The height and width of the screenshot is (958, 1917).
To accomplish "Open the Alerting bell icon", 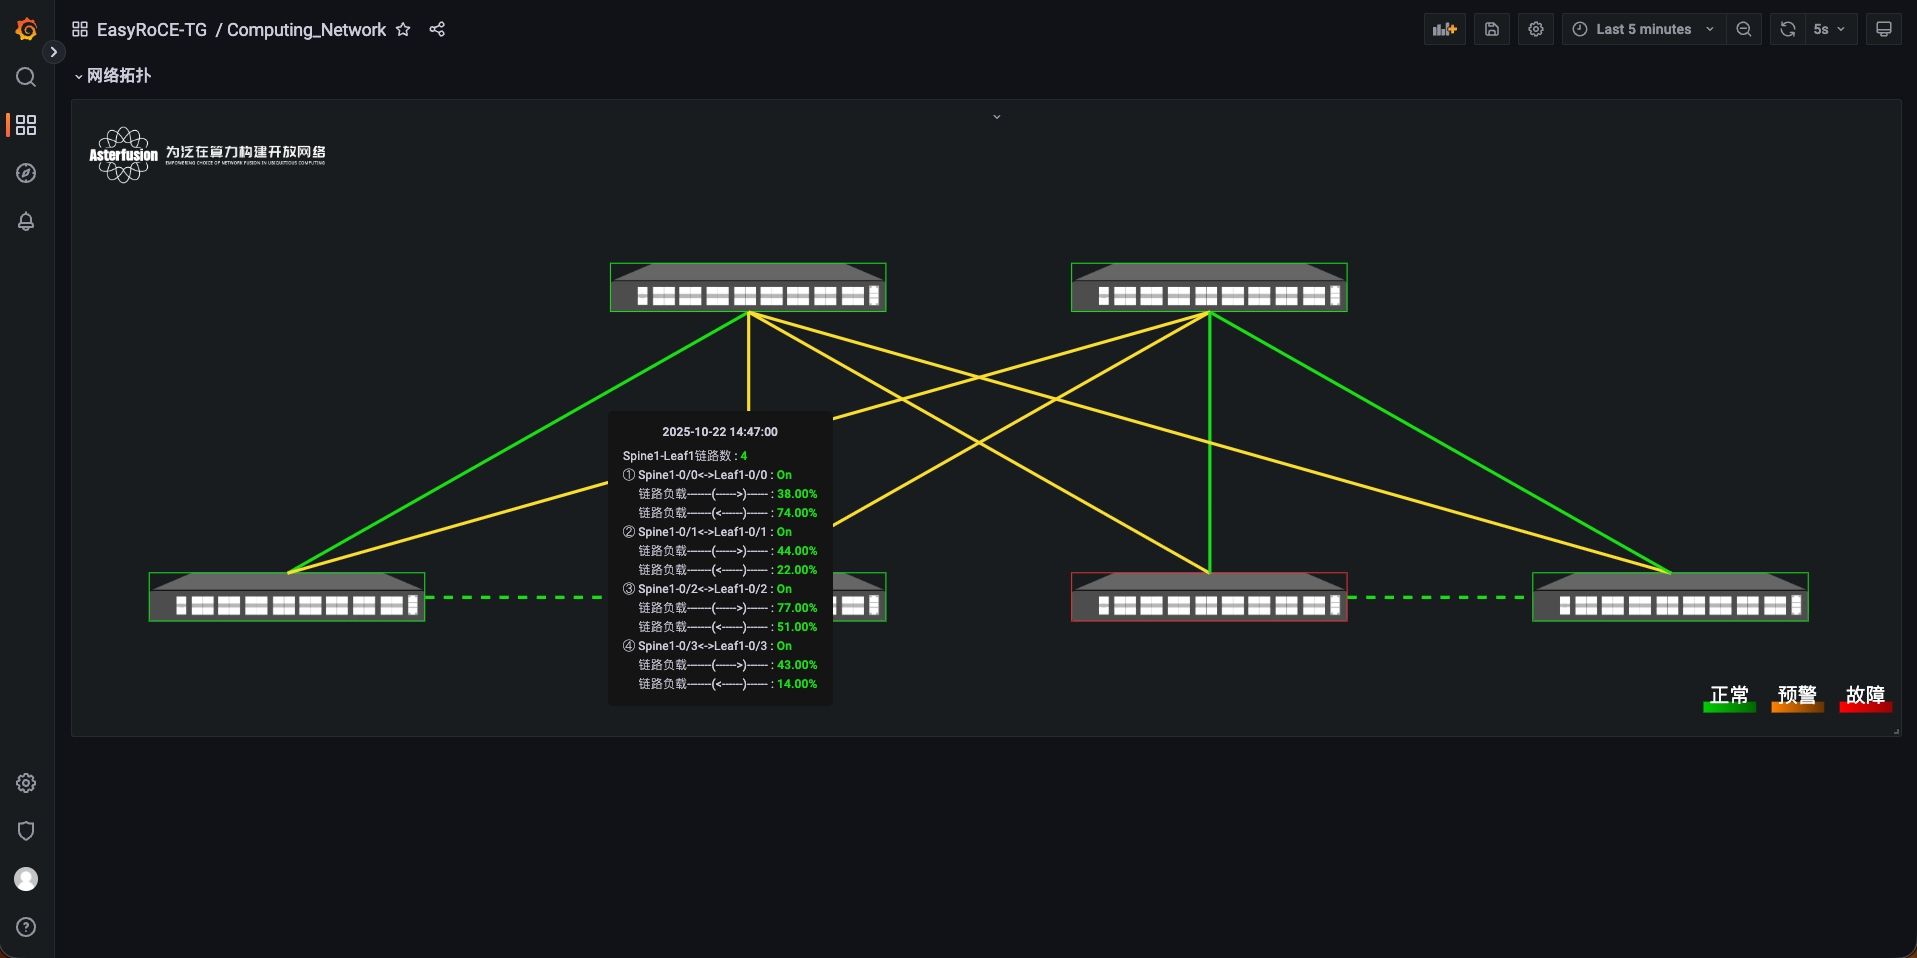I will pos(26,221).
